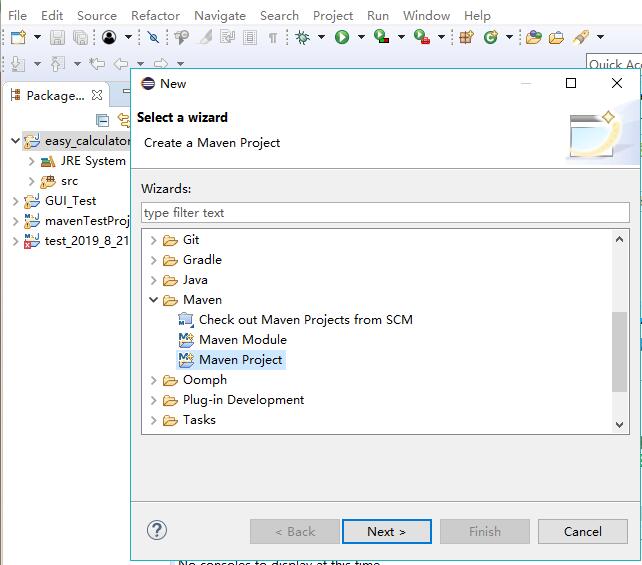Open the Navigate menu
The width and height of the screenshot is (642, 565).
(x=220, y=16)
